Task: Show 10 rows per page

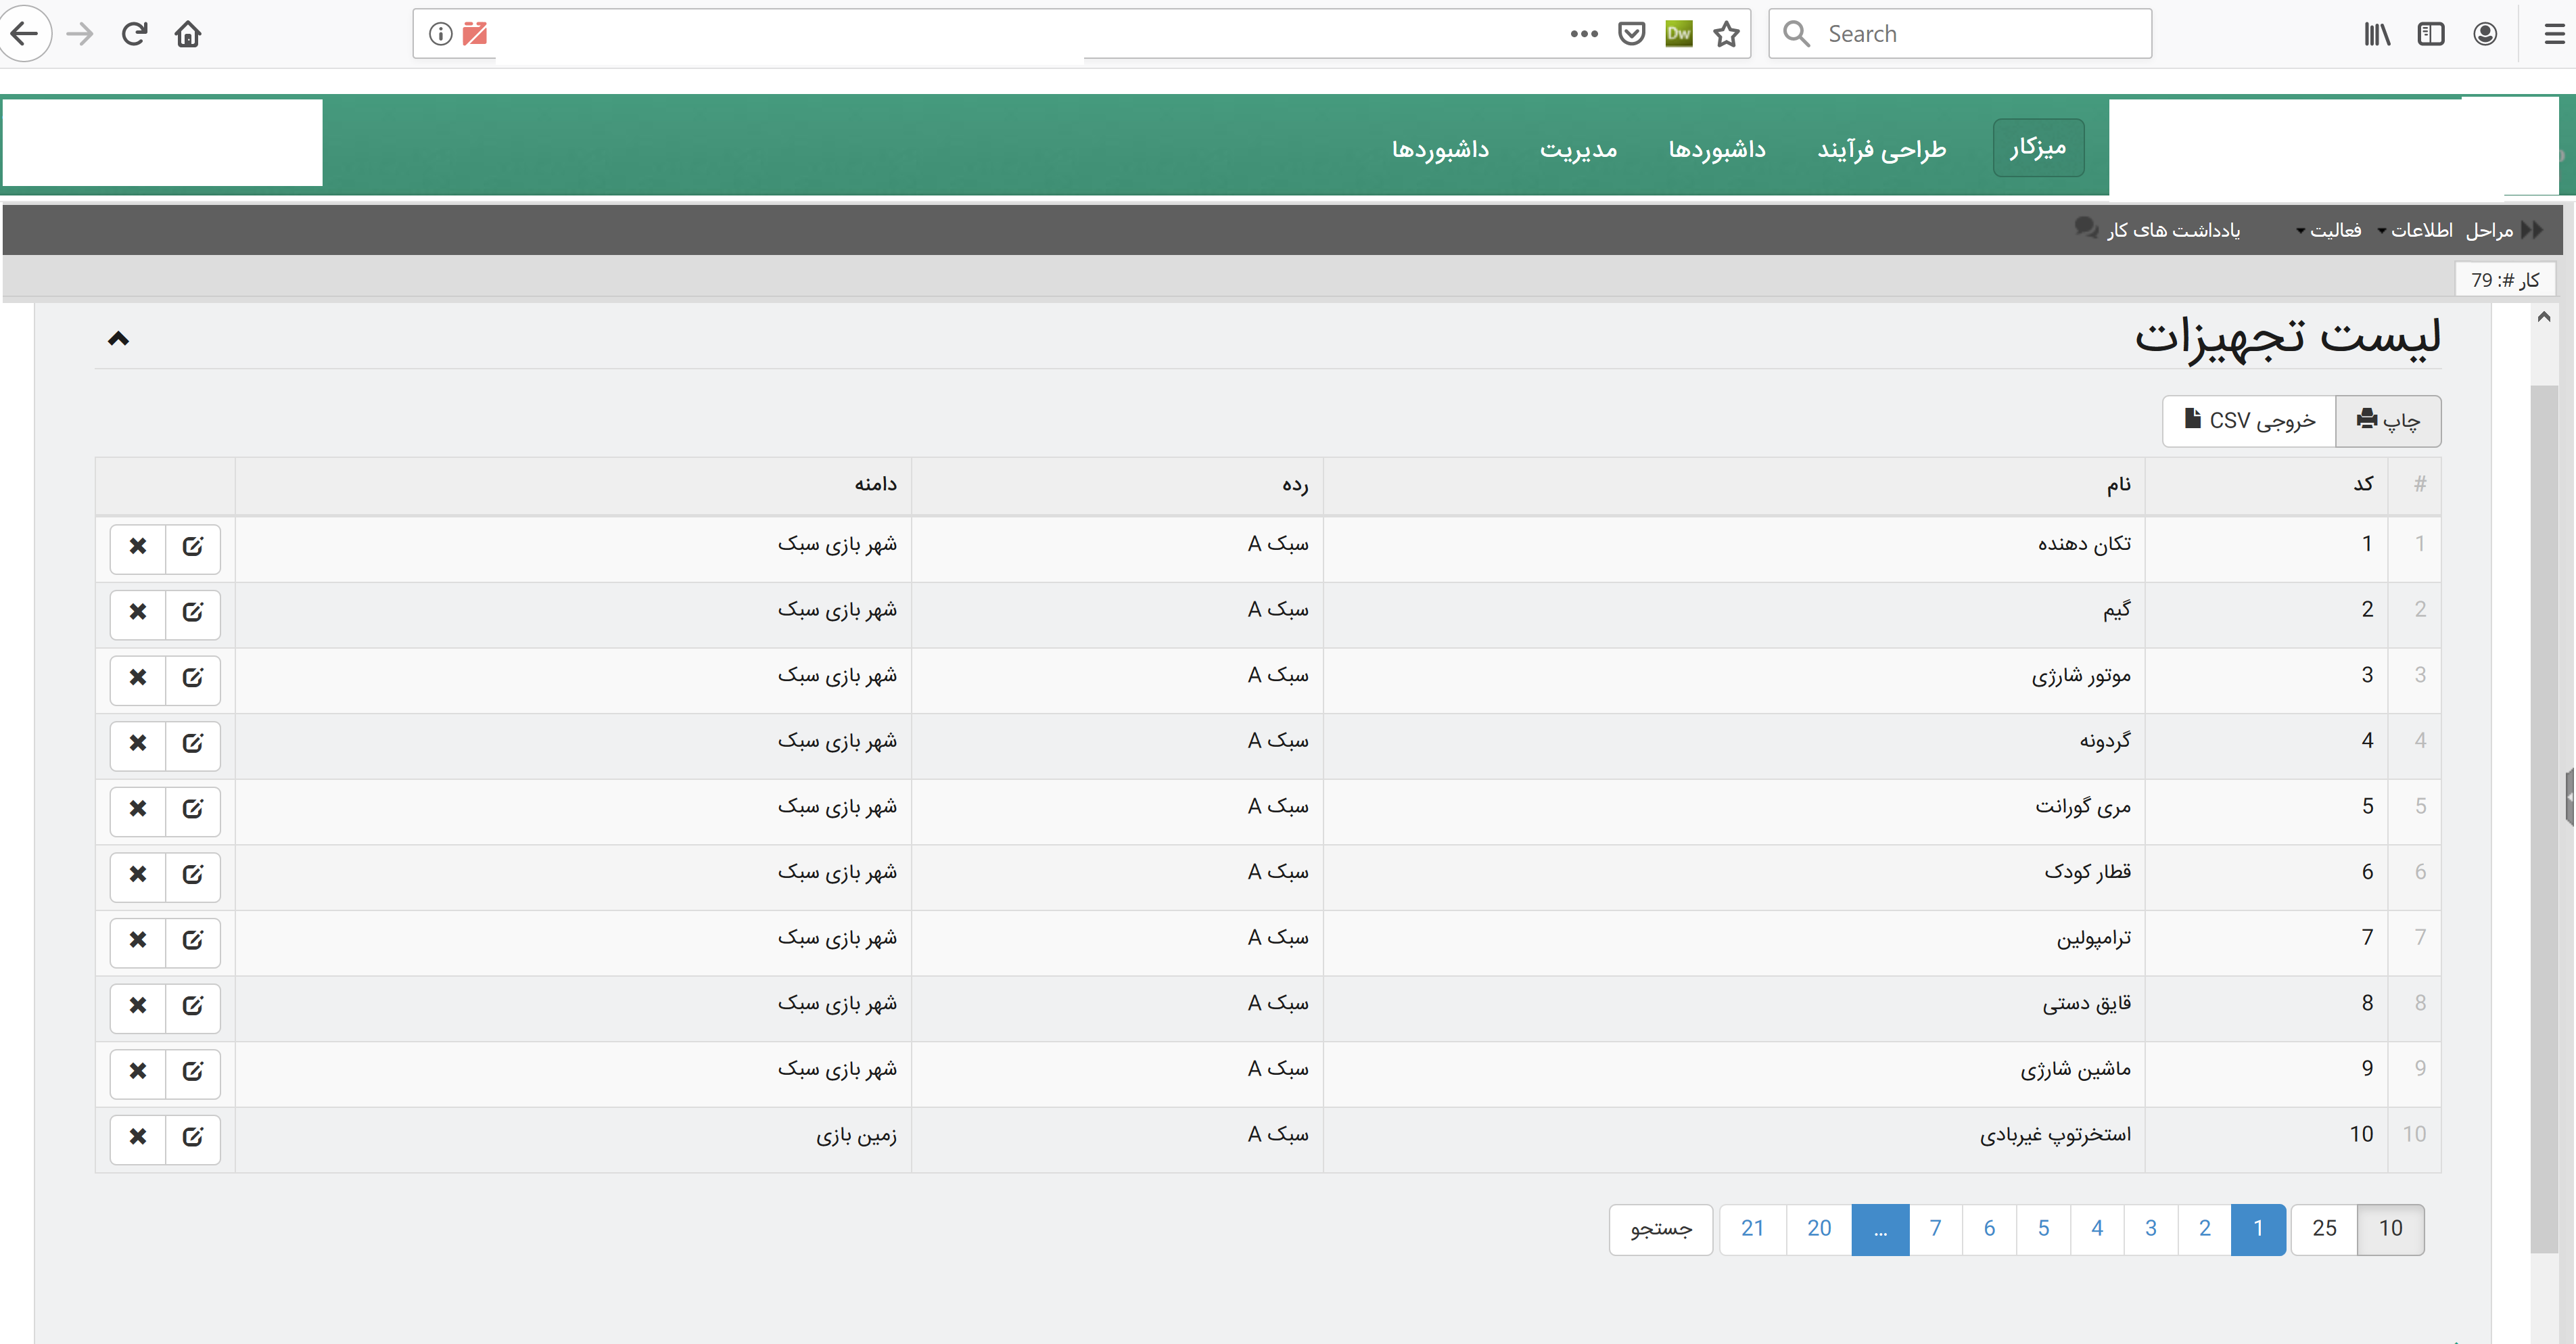Action: point(2390,1229)
